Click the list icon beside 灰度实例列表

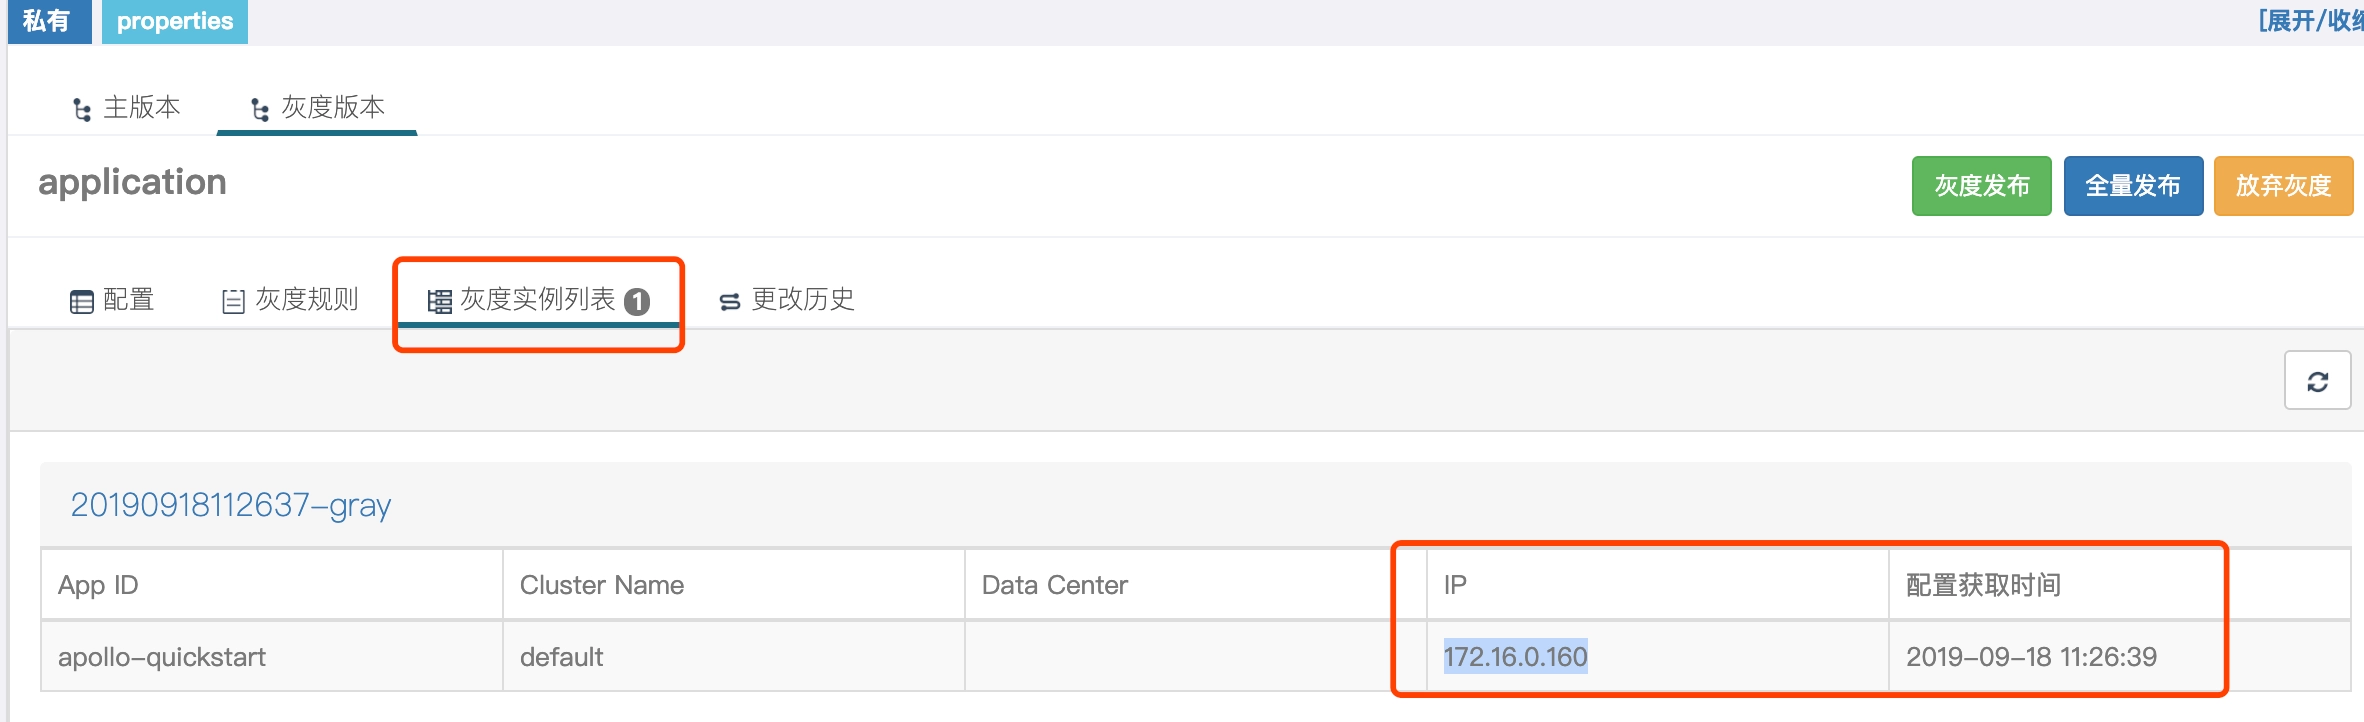tap(439, 301)
